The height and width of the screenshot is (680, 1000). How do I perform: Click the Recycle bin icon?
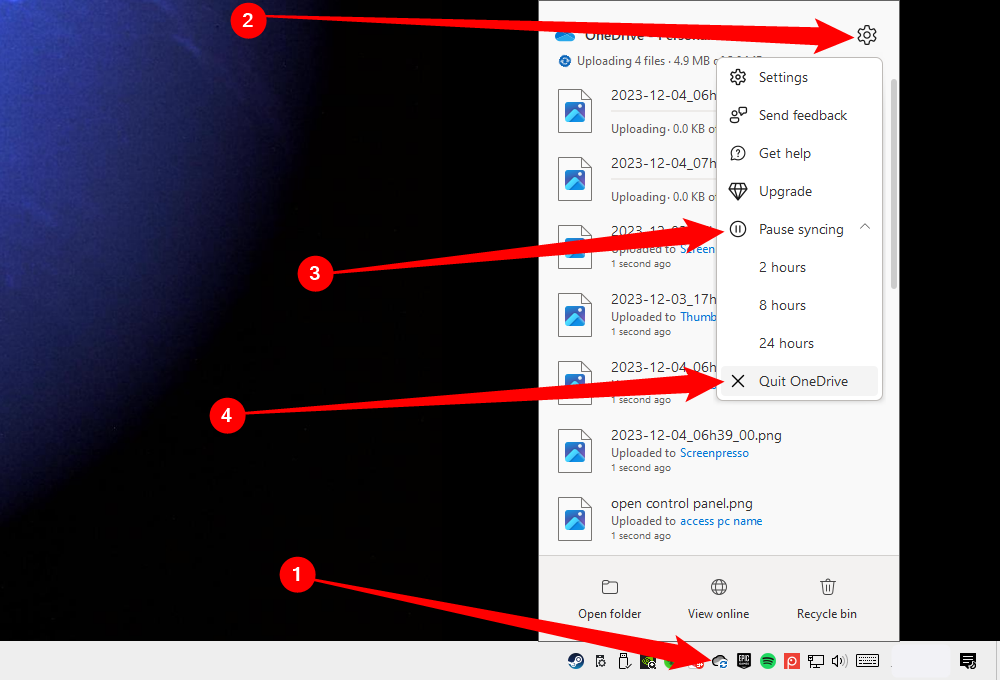click(827, 587)
